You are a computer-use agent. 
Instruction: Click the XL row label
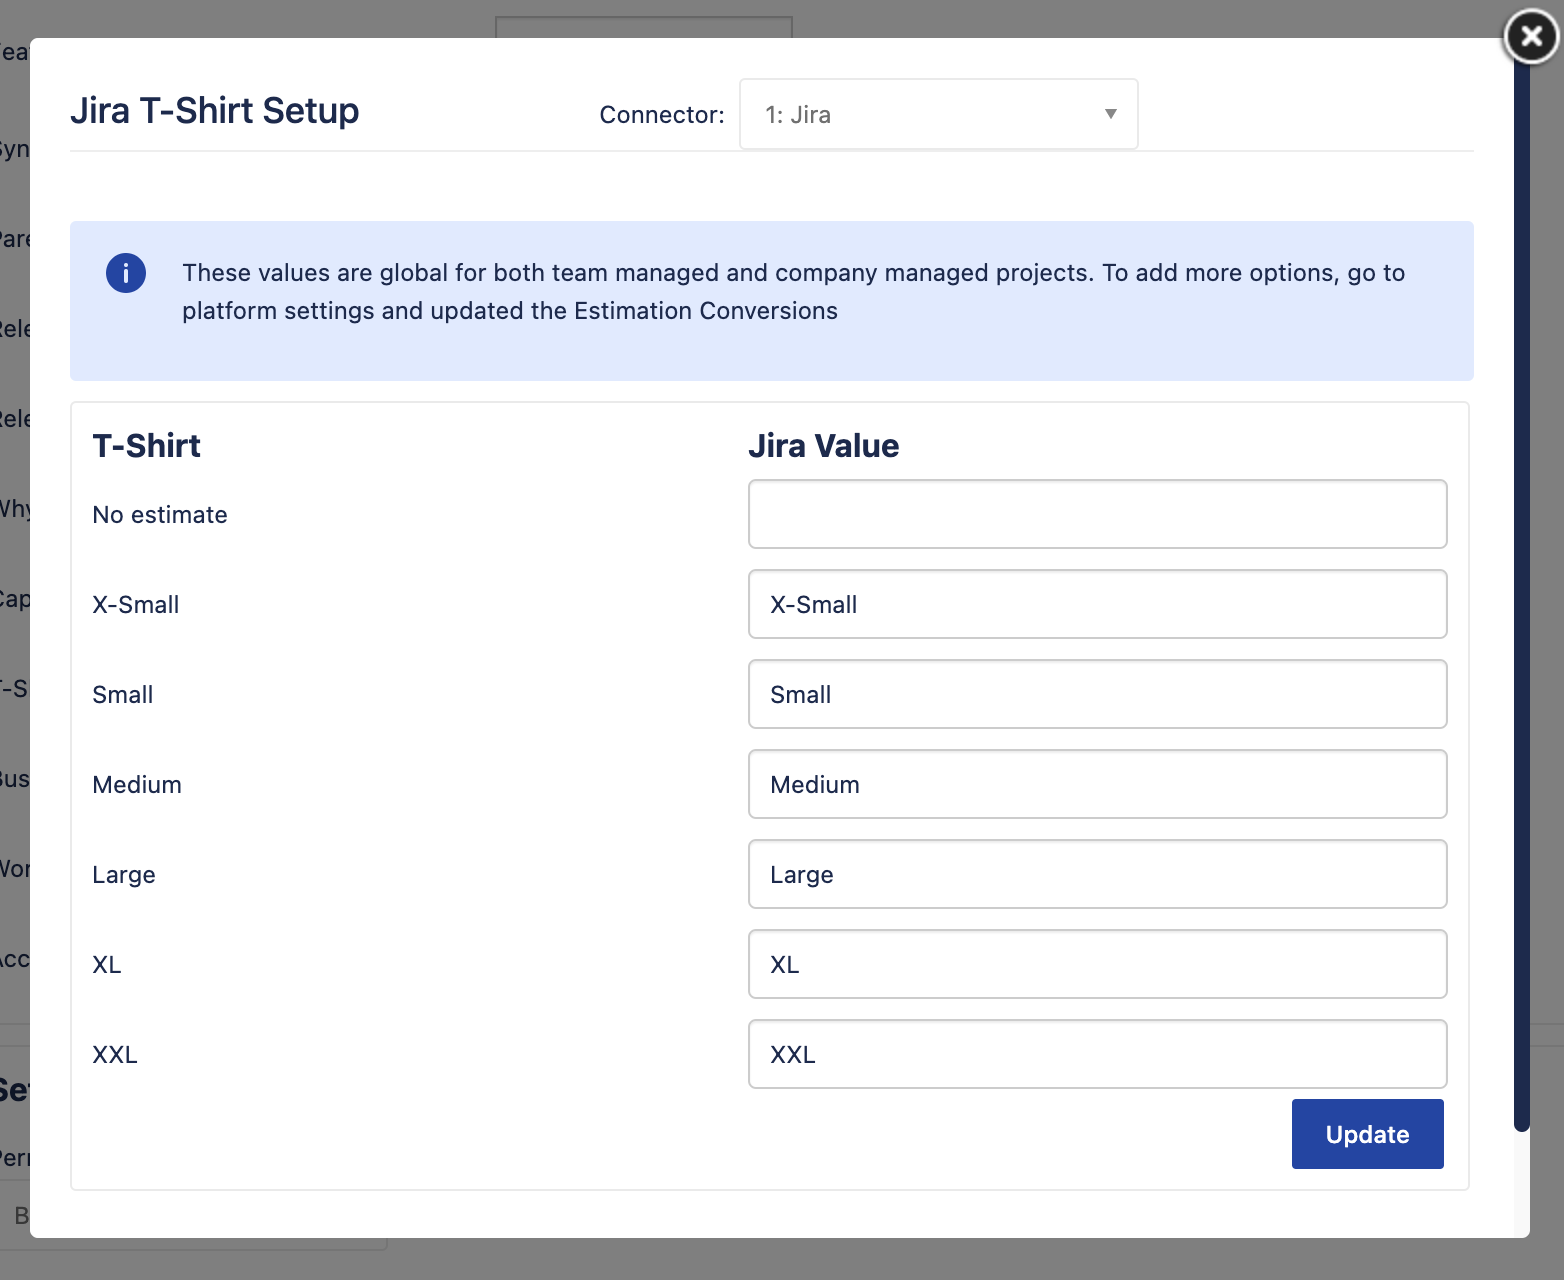(x=107, y=965)
